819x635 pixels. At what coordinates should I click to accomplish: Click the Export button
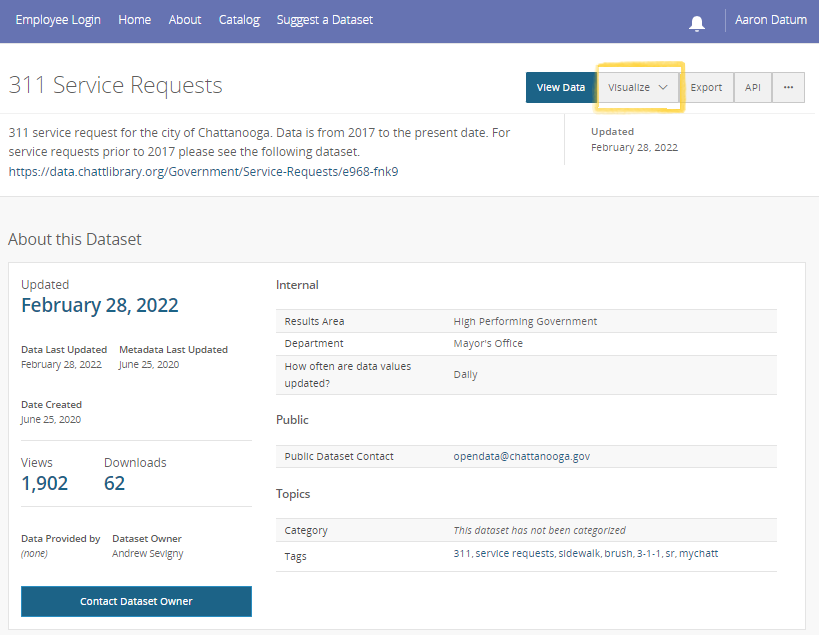706,87
